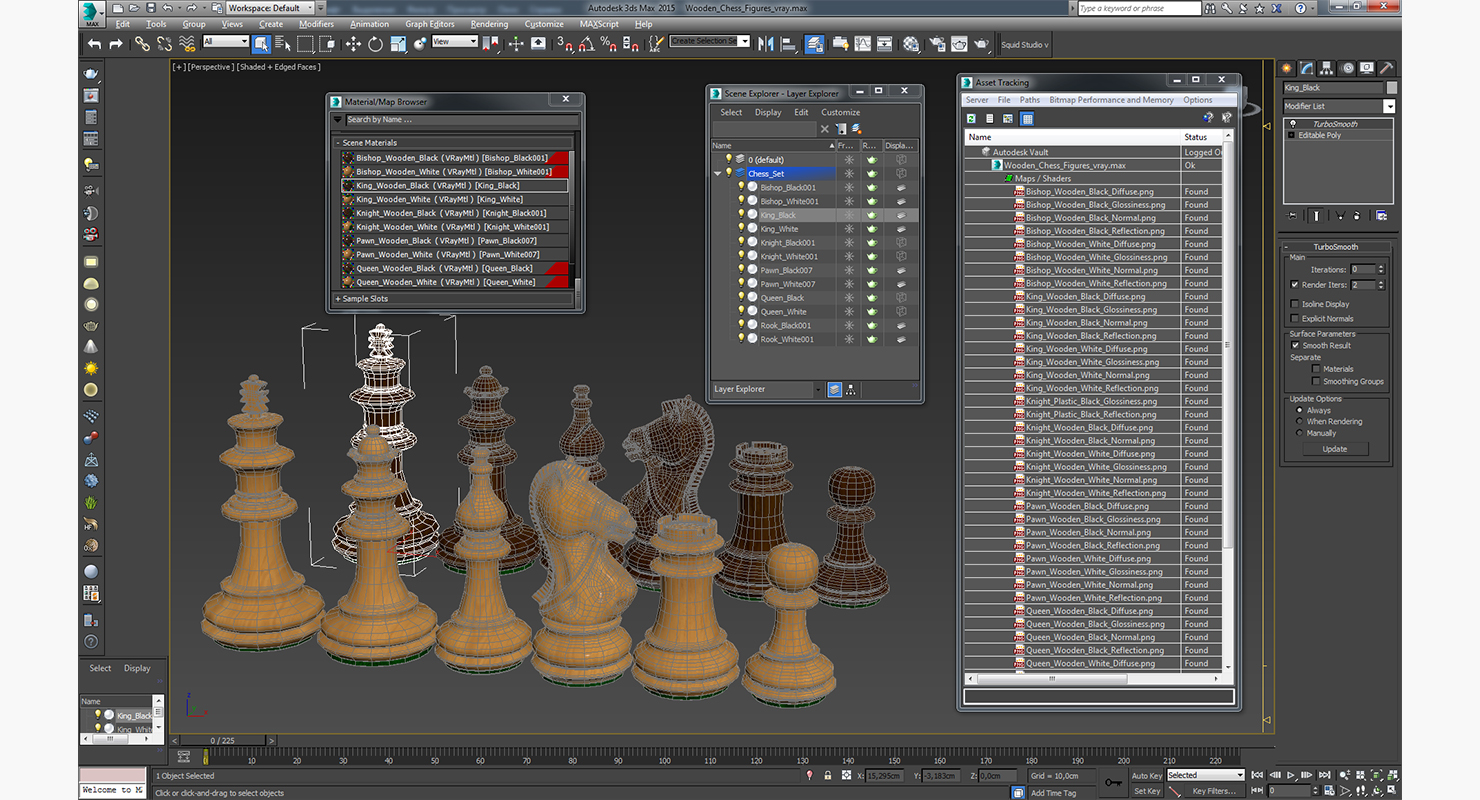
Task: Open the Modifier List dropdown
Action: point(1389,106)
